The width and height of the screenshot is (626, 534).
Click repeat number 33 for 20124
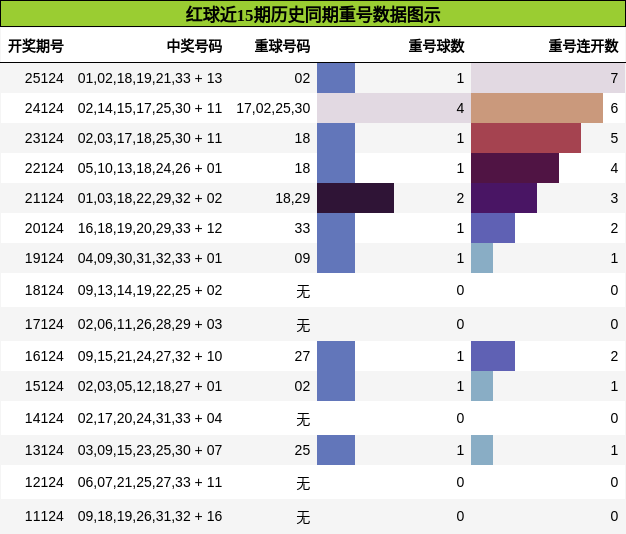[302, 228]
